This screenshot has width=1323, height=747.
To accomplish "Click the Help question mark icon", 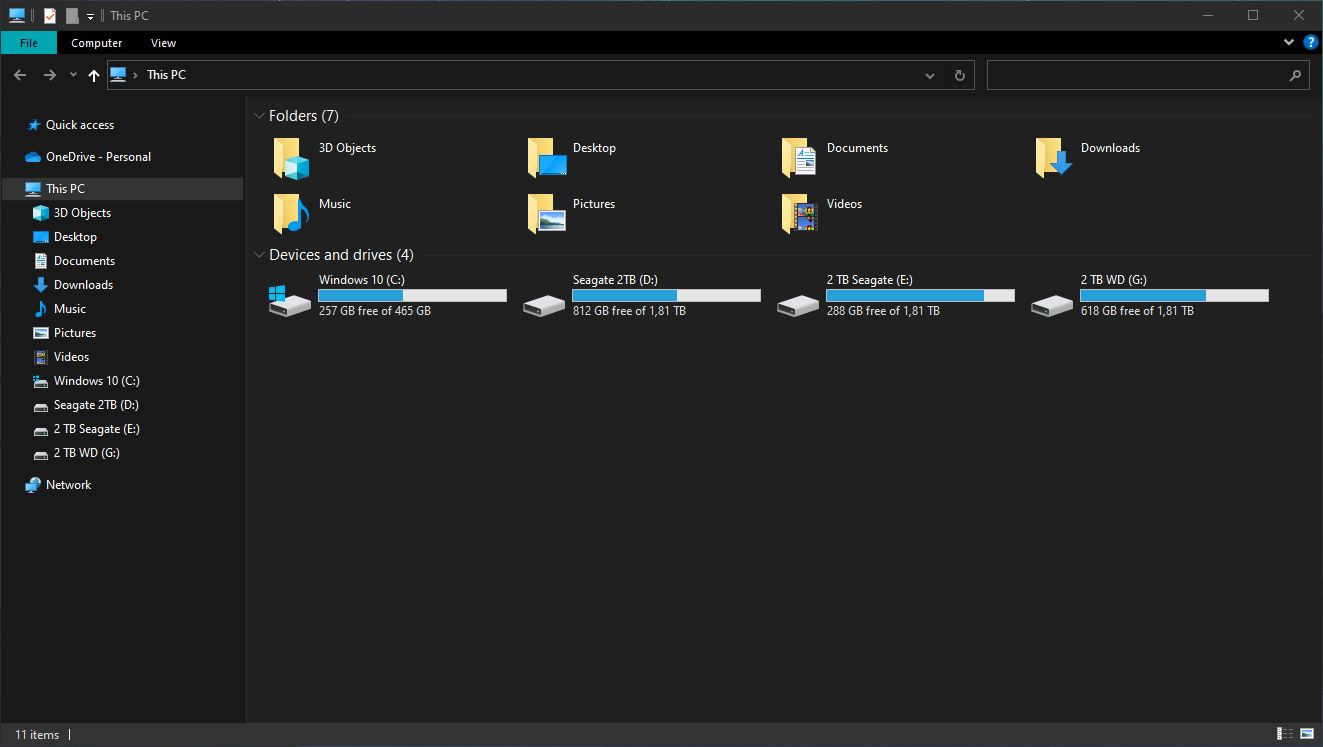I will [1310, 42].
